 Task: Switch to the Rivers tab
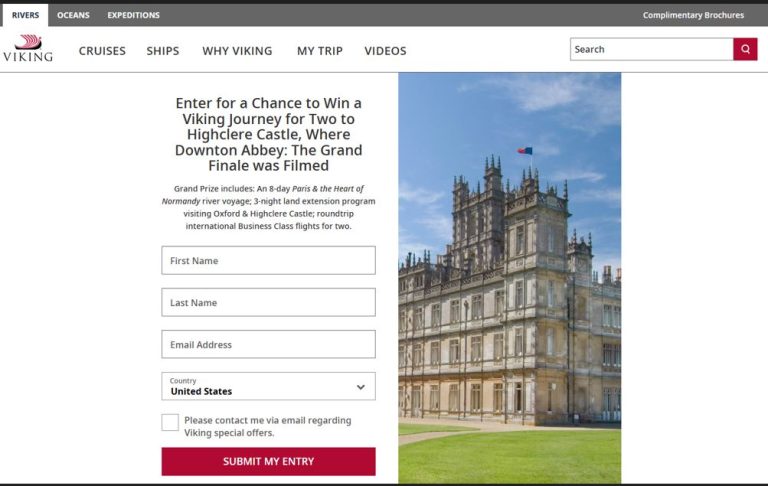click(25, 15)
